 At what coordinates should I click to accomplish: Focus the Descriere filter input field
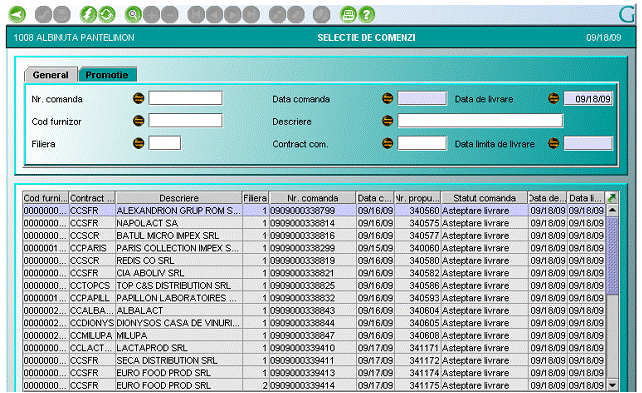pyautogui.click(x=480, y=121)
